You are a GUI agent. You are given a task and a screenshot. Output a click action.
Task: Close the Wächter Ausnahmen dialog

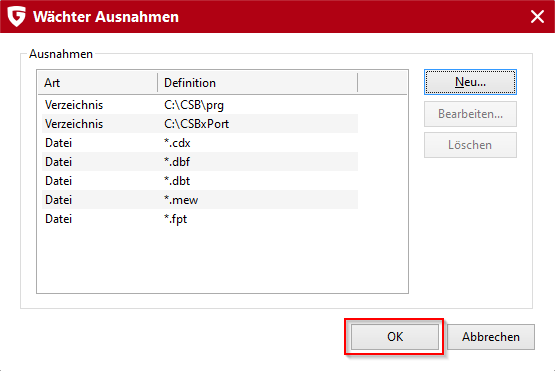[x=537, y=16]
